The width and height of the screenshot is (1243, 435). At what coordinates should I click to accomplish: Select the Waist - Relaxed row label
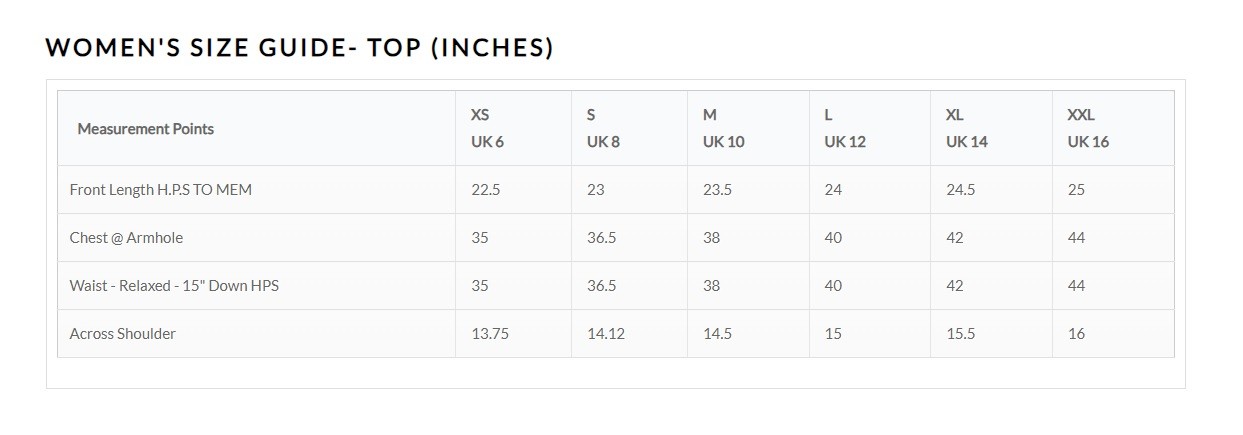174,285
